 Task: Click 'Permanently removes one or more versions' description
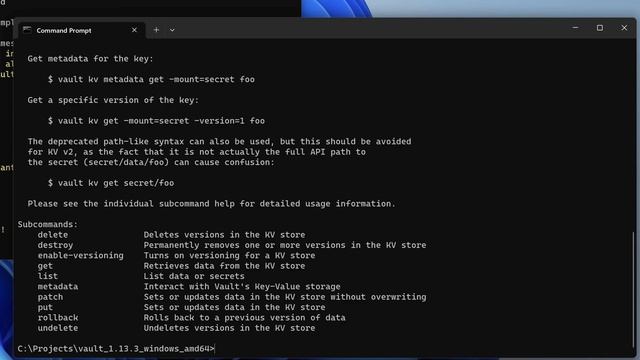(x=284, y=245)
